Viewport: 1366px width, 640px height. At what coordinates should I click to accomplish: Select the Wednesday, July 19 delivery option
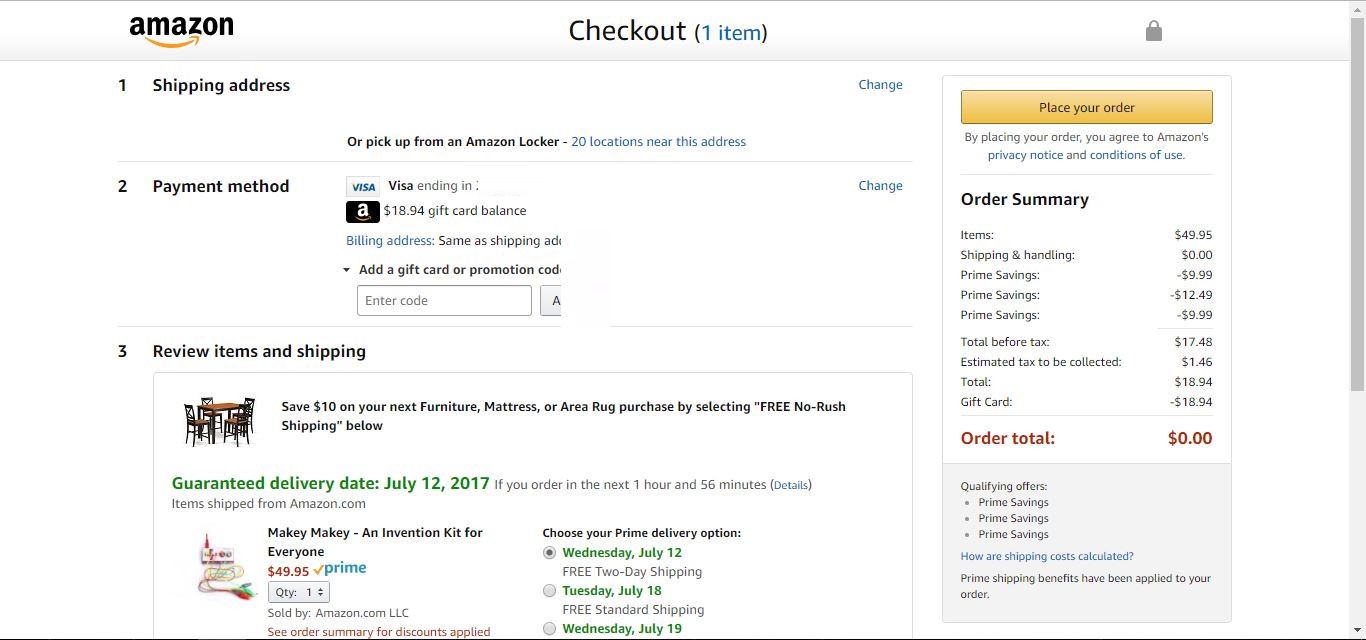pos(549,629)
